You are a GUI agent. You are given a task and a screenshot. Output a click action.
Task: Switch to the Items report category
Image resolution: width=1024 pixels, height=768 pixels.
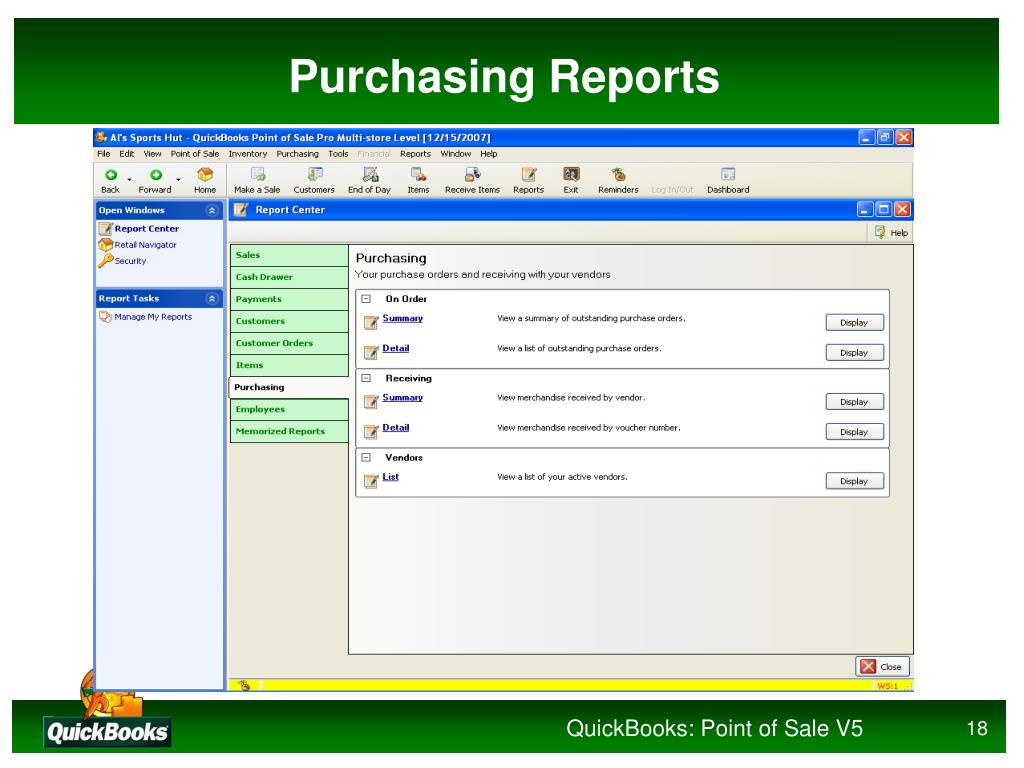[289, 365]
